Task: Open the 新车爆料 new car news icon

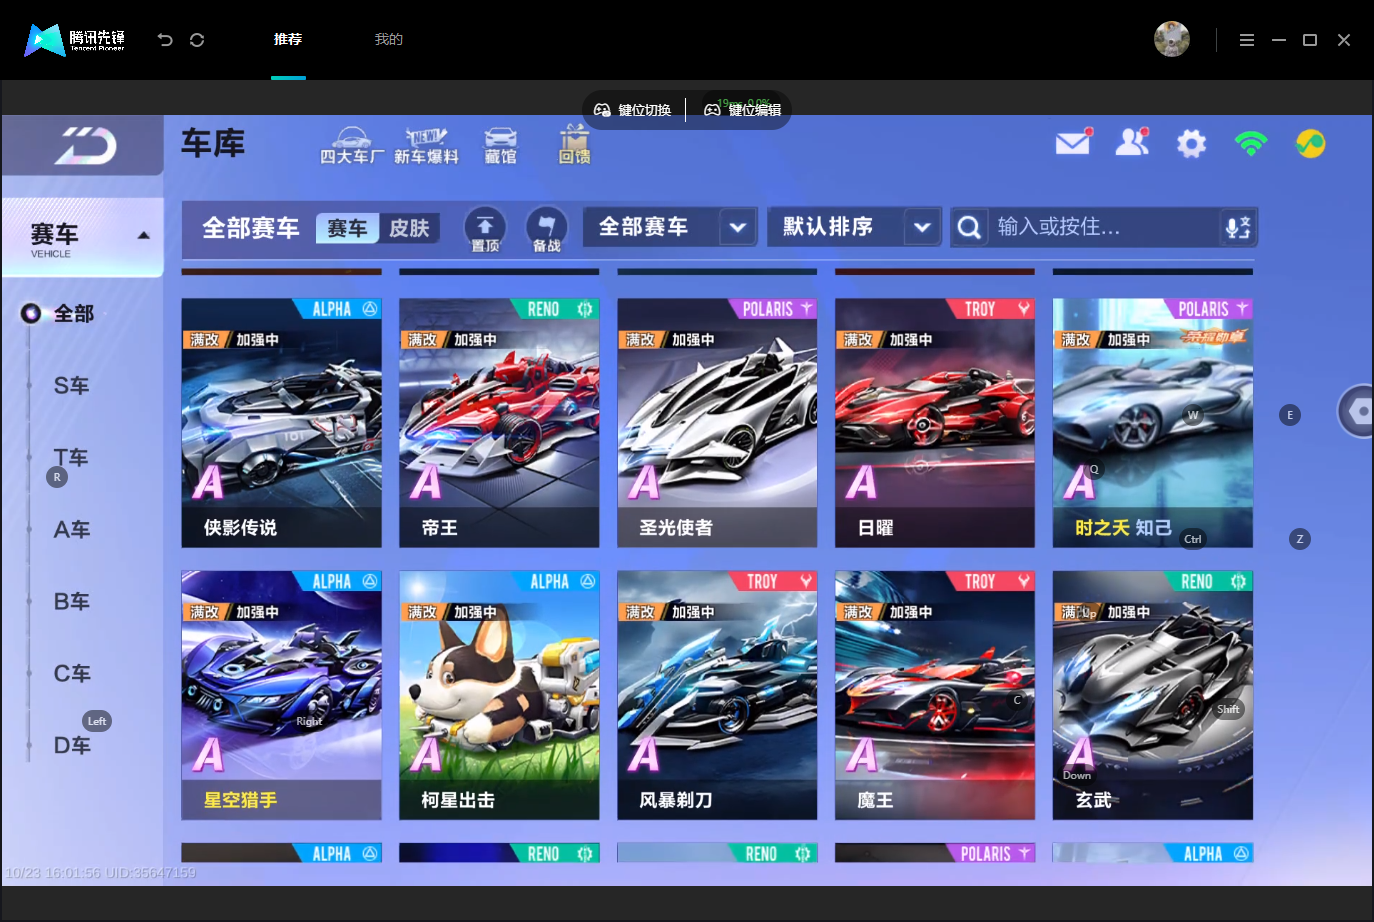Action: pyautogui.click(x=426, y=146)
